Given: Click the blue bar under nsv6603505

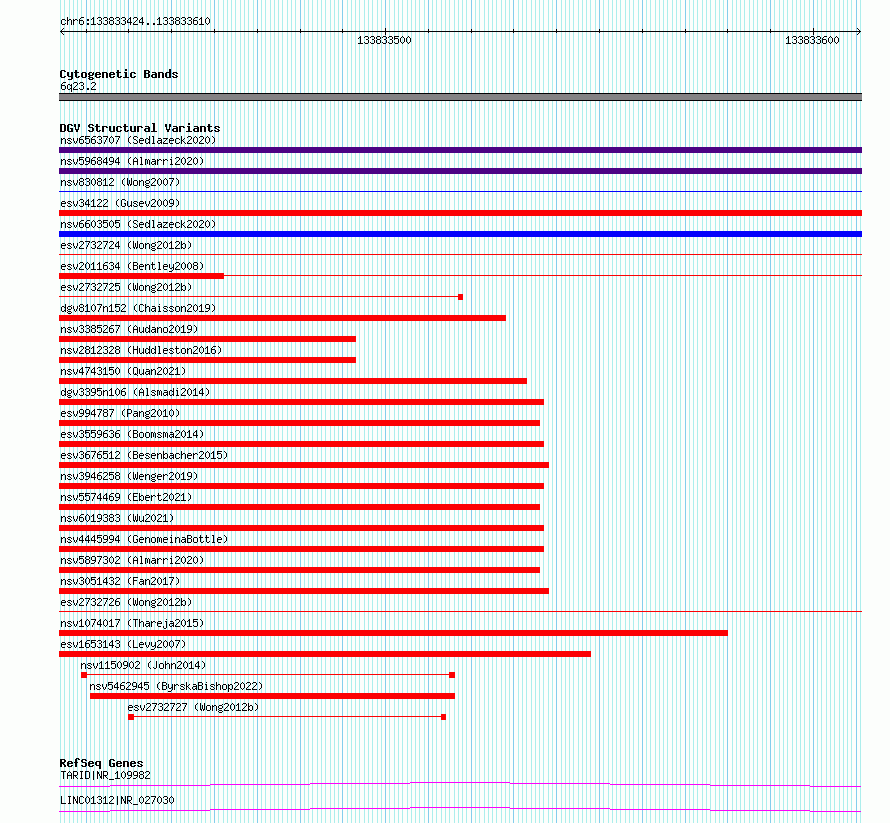Looking at the screenshot, I should click(460, 234).
